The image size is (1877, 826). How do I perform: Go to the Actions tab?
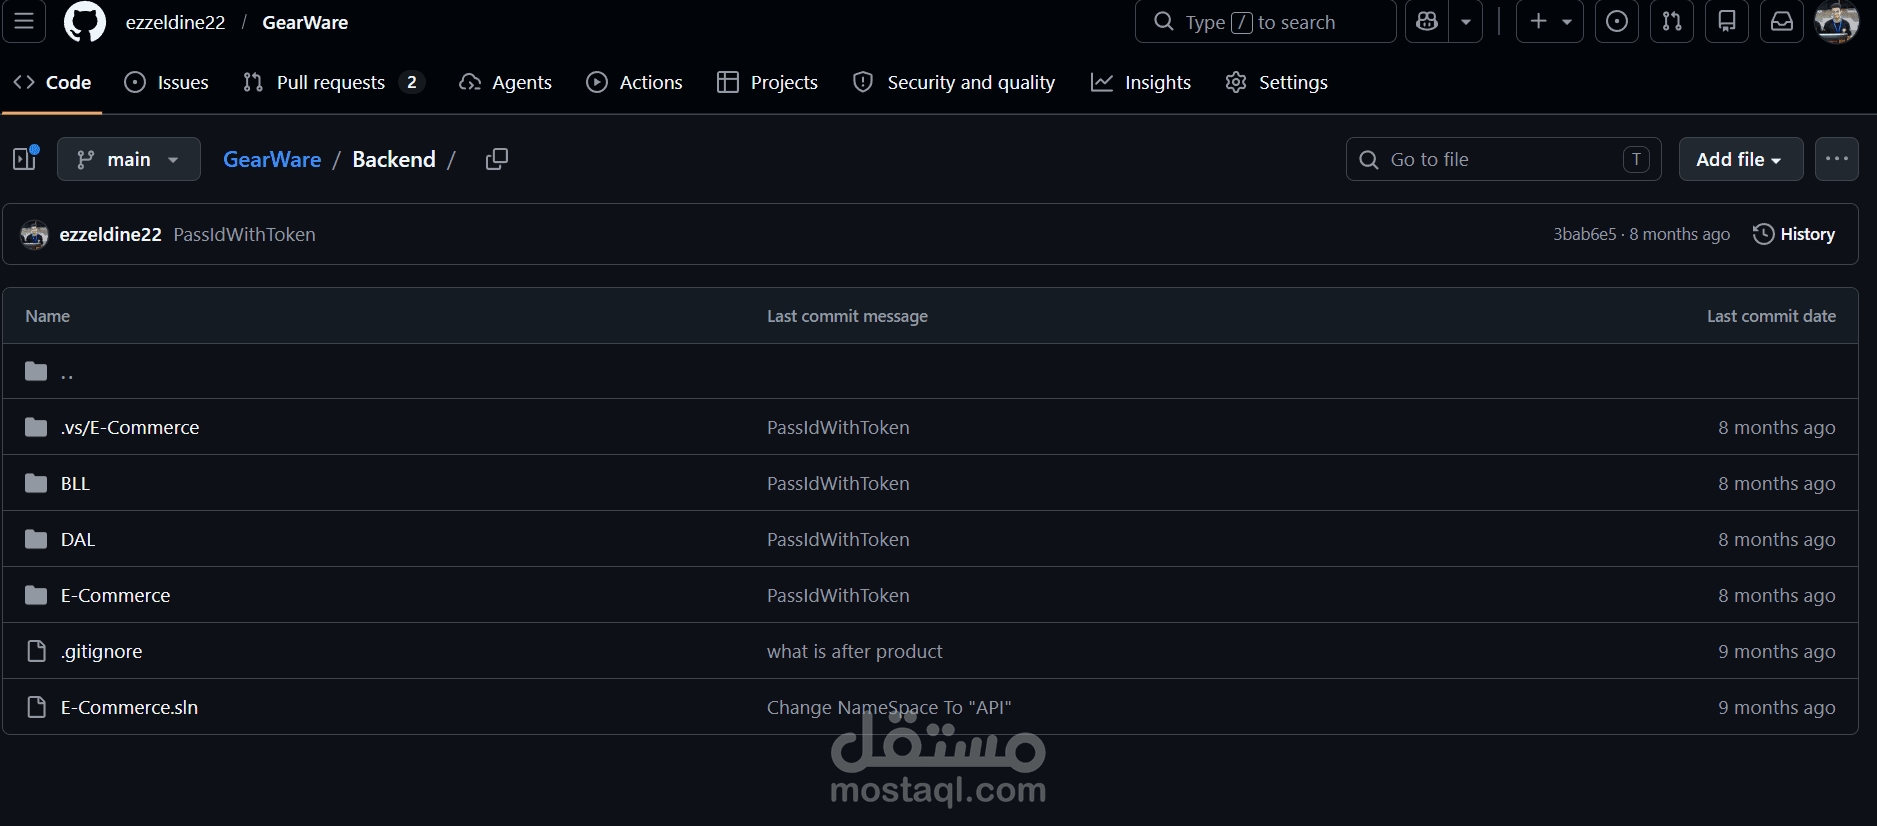click(635, 82)
